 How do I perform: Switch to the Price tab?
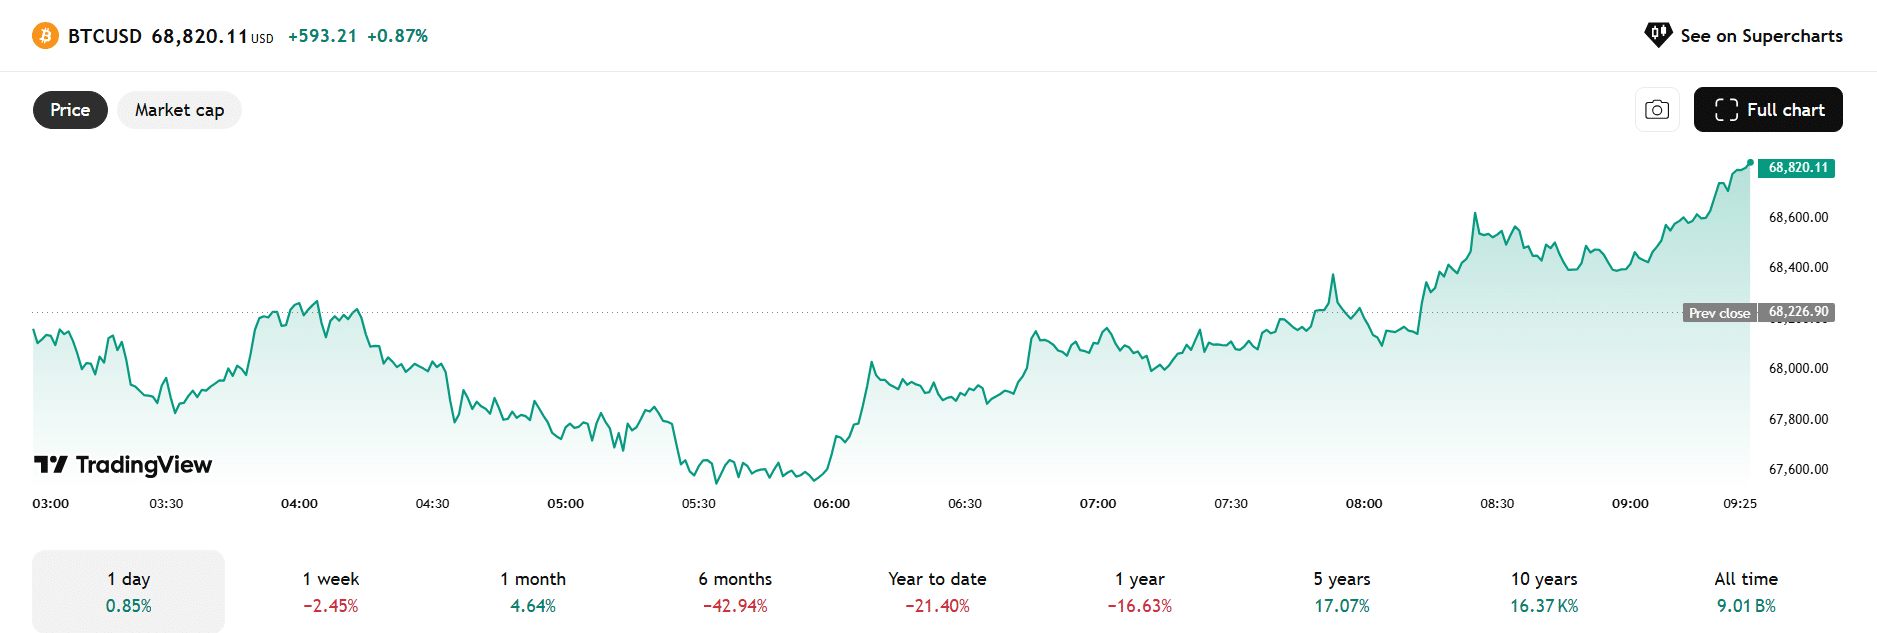[x=70, y=110]
